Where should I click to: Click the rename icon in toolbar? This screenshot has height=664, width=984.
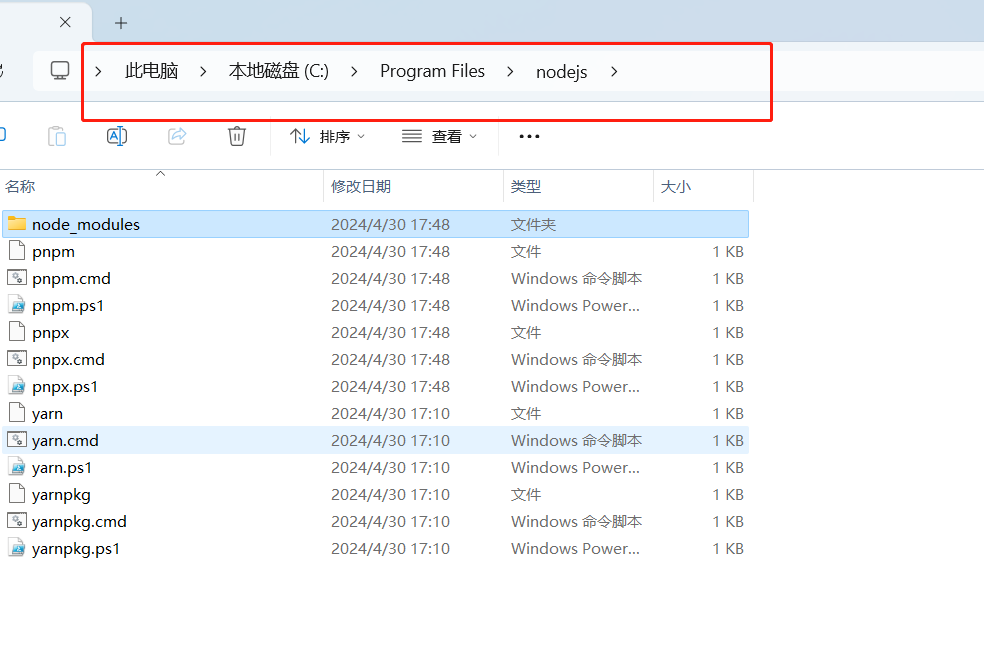point(117,136)
